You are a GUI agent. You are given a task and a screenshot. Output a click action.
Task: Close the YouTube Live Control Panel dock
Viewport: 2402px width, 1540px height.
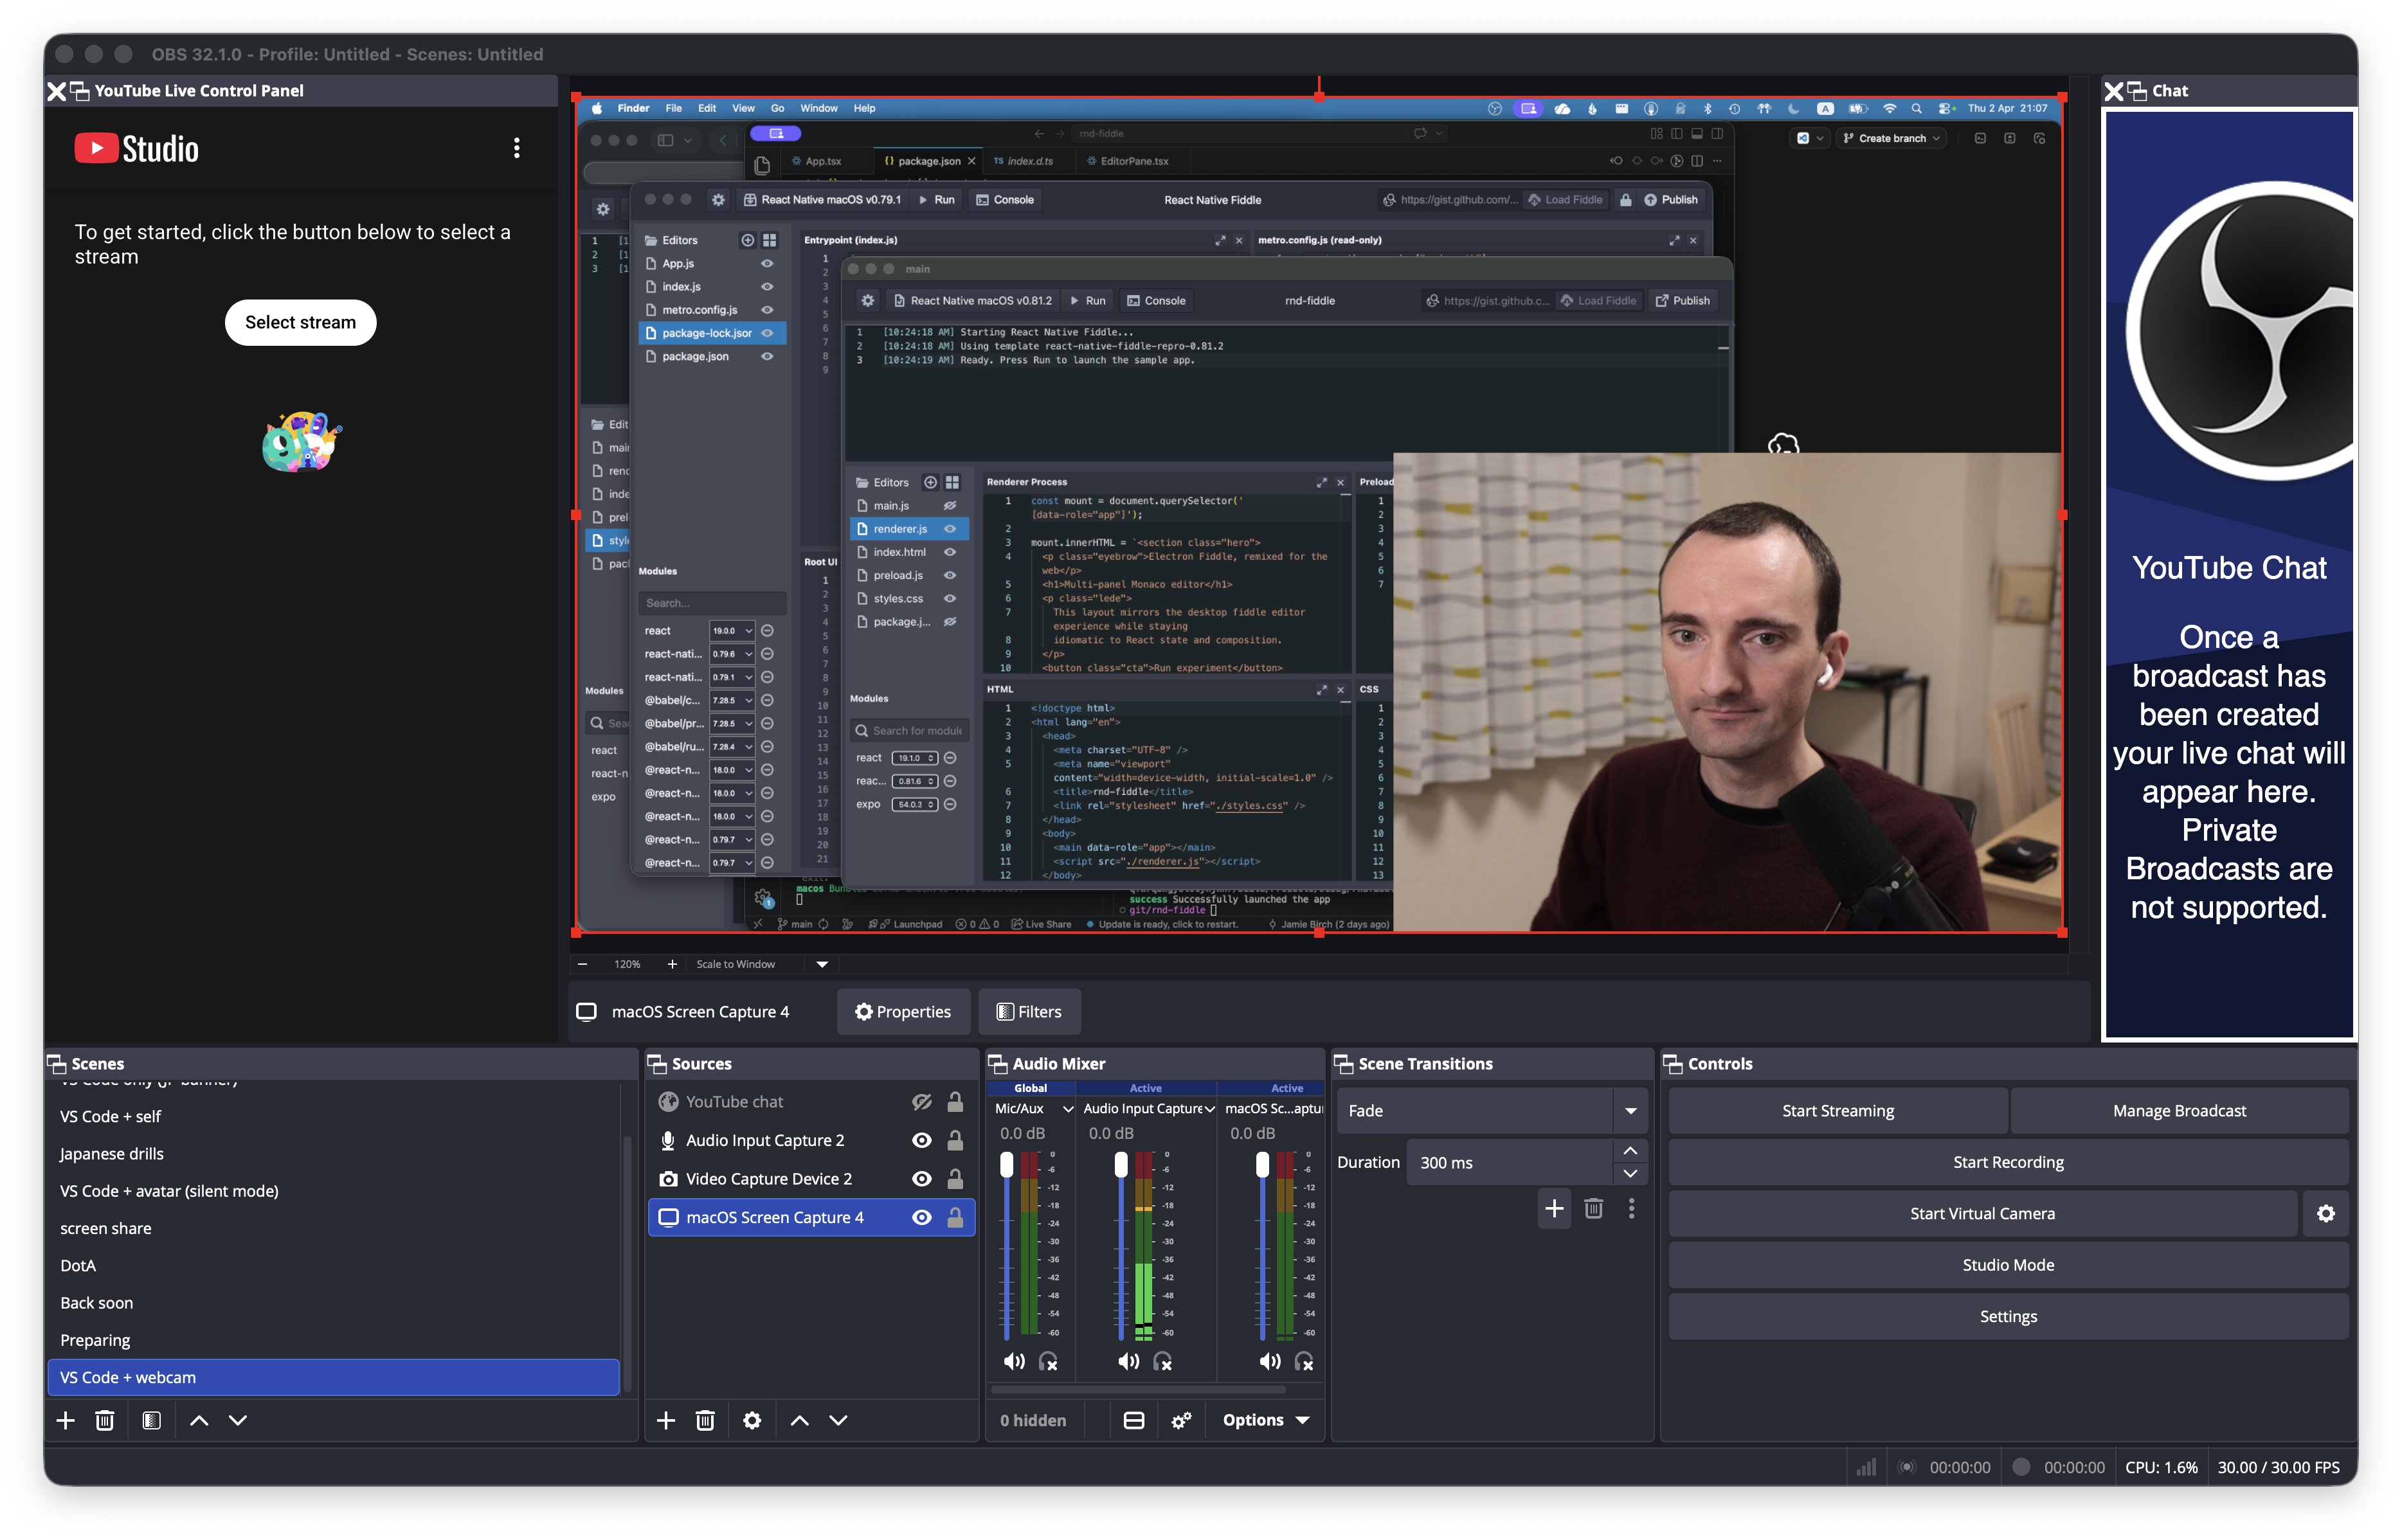57,91
